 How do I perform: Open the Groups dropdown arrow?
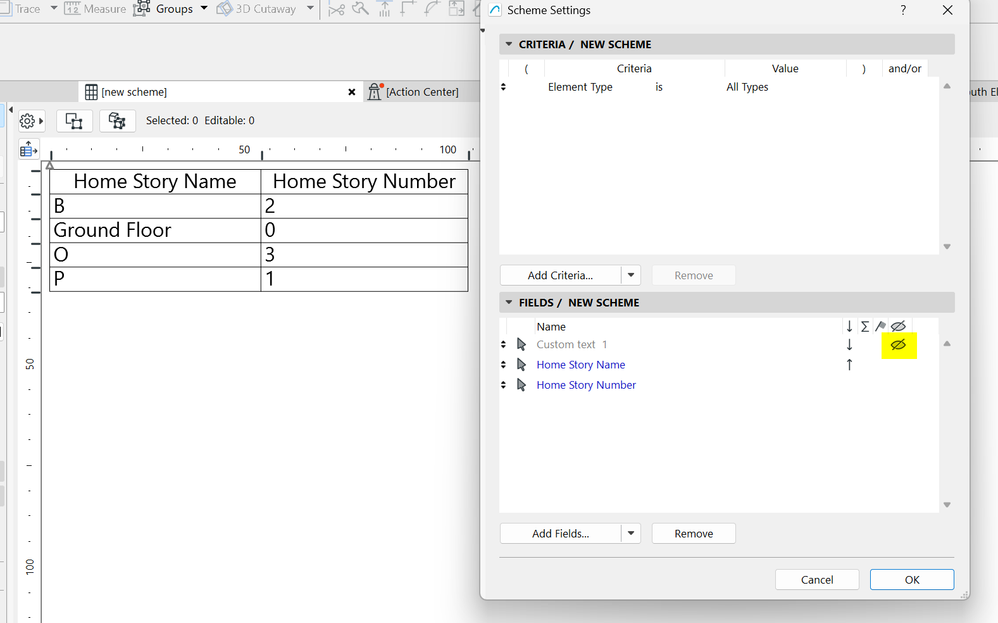[204, 8]
